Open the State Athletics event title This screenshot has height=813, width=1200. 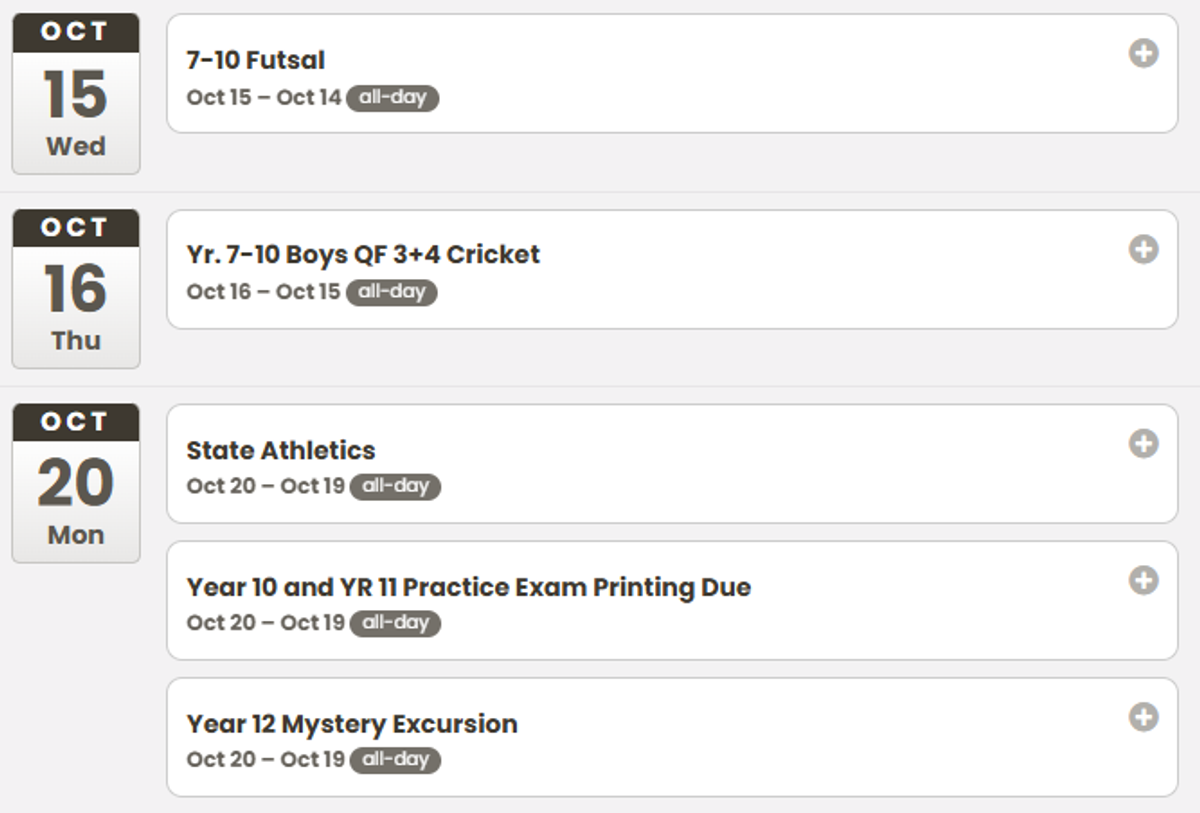pyautogui.click(x=281, y=450)
